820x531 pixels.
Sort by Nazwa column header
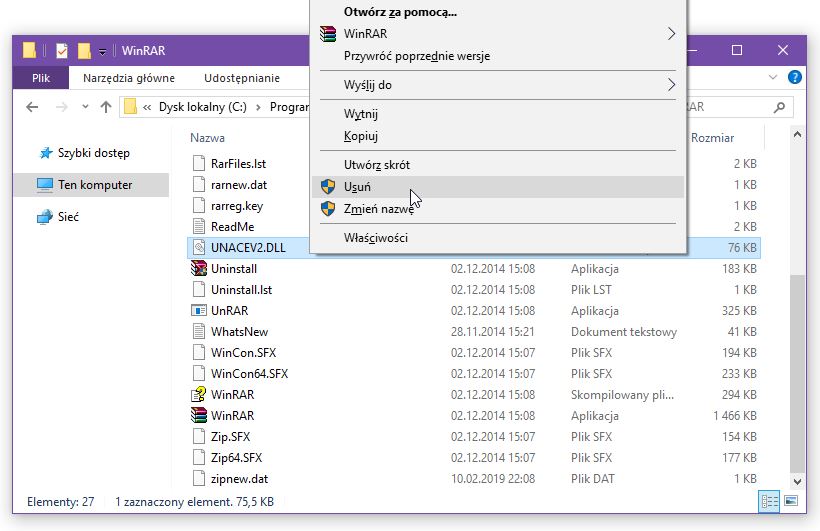click(x=207, y=138)
